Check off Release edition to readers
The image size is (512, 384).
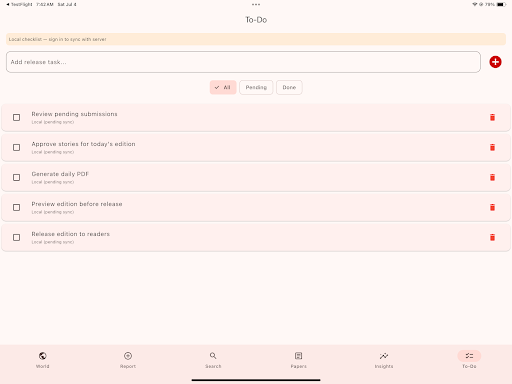(16, 237)
